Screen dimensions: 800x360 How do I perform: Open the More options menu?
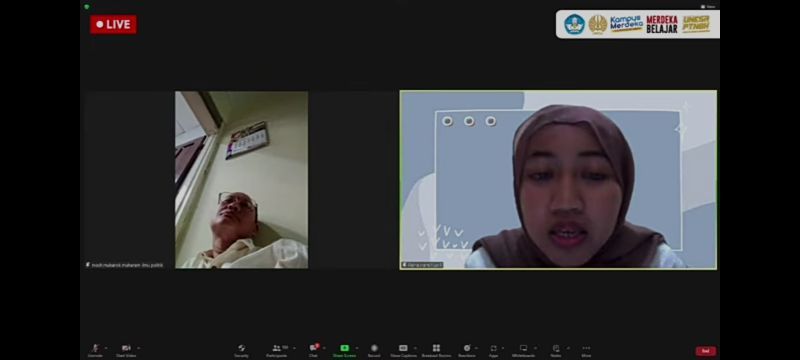[586, 350]
